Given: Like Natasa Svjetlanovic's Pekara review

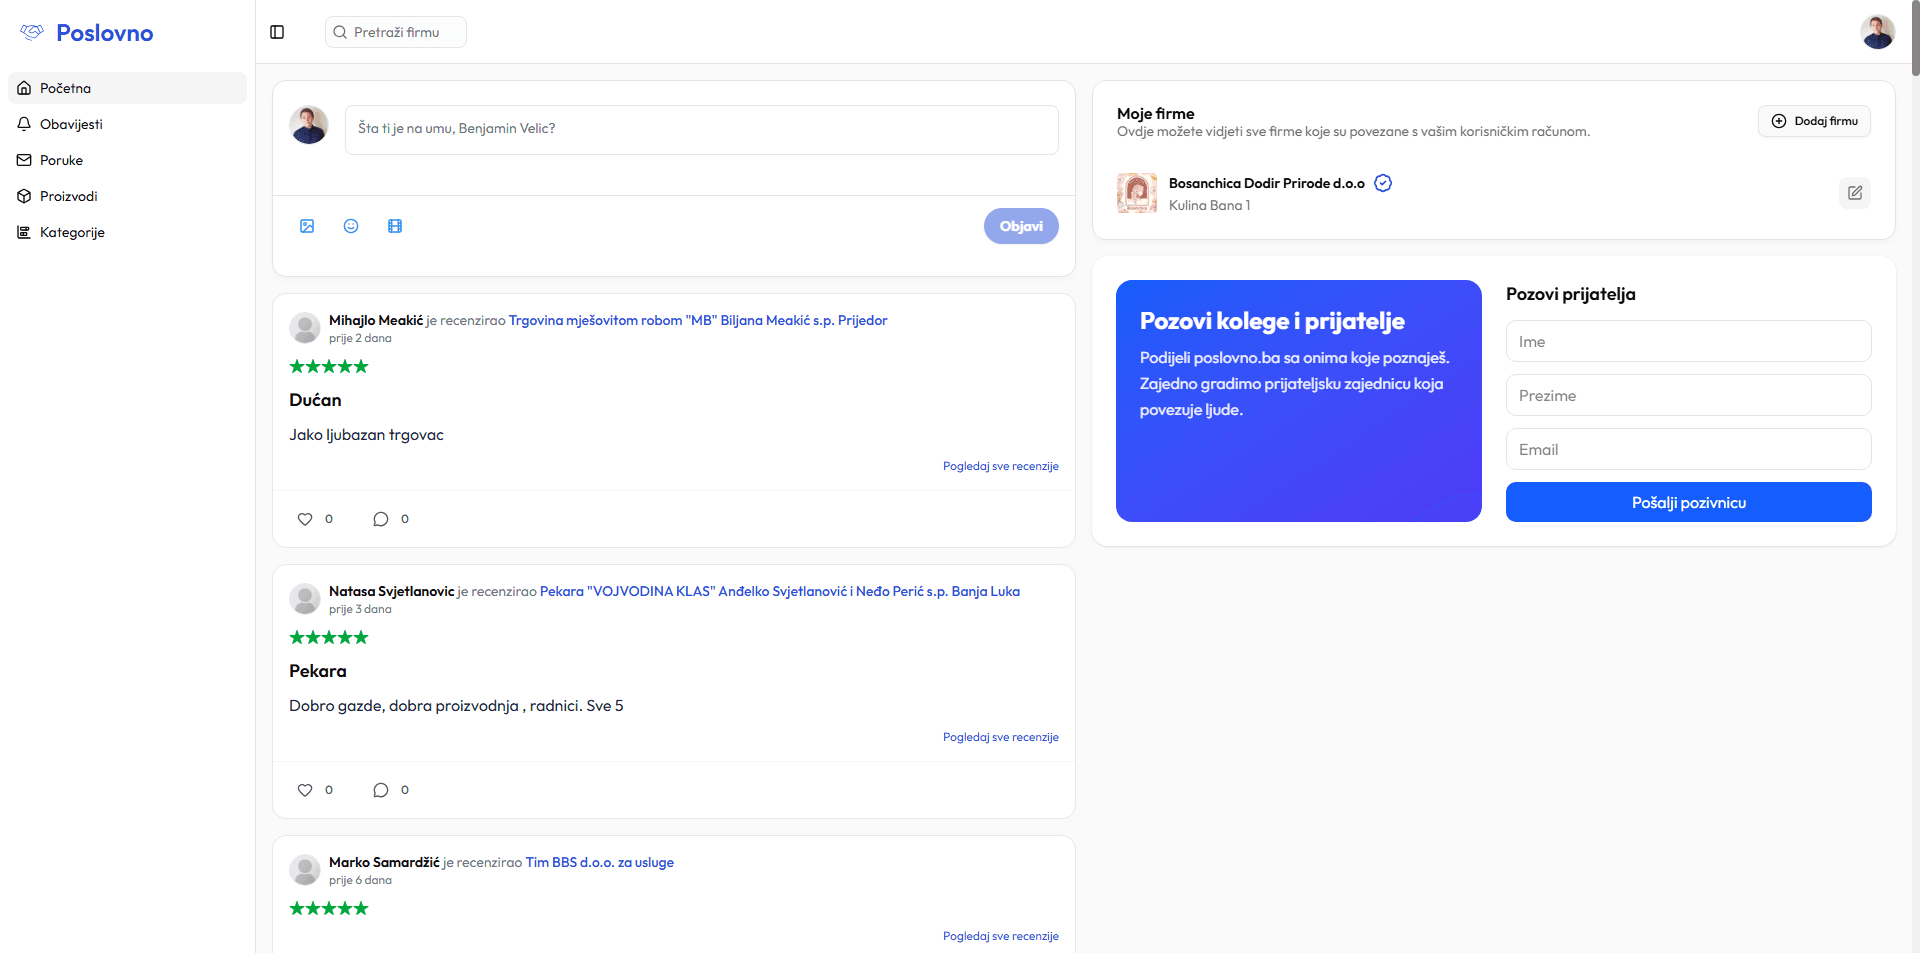Looking at the screenshot, I should [305, 790].
